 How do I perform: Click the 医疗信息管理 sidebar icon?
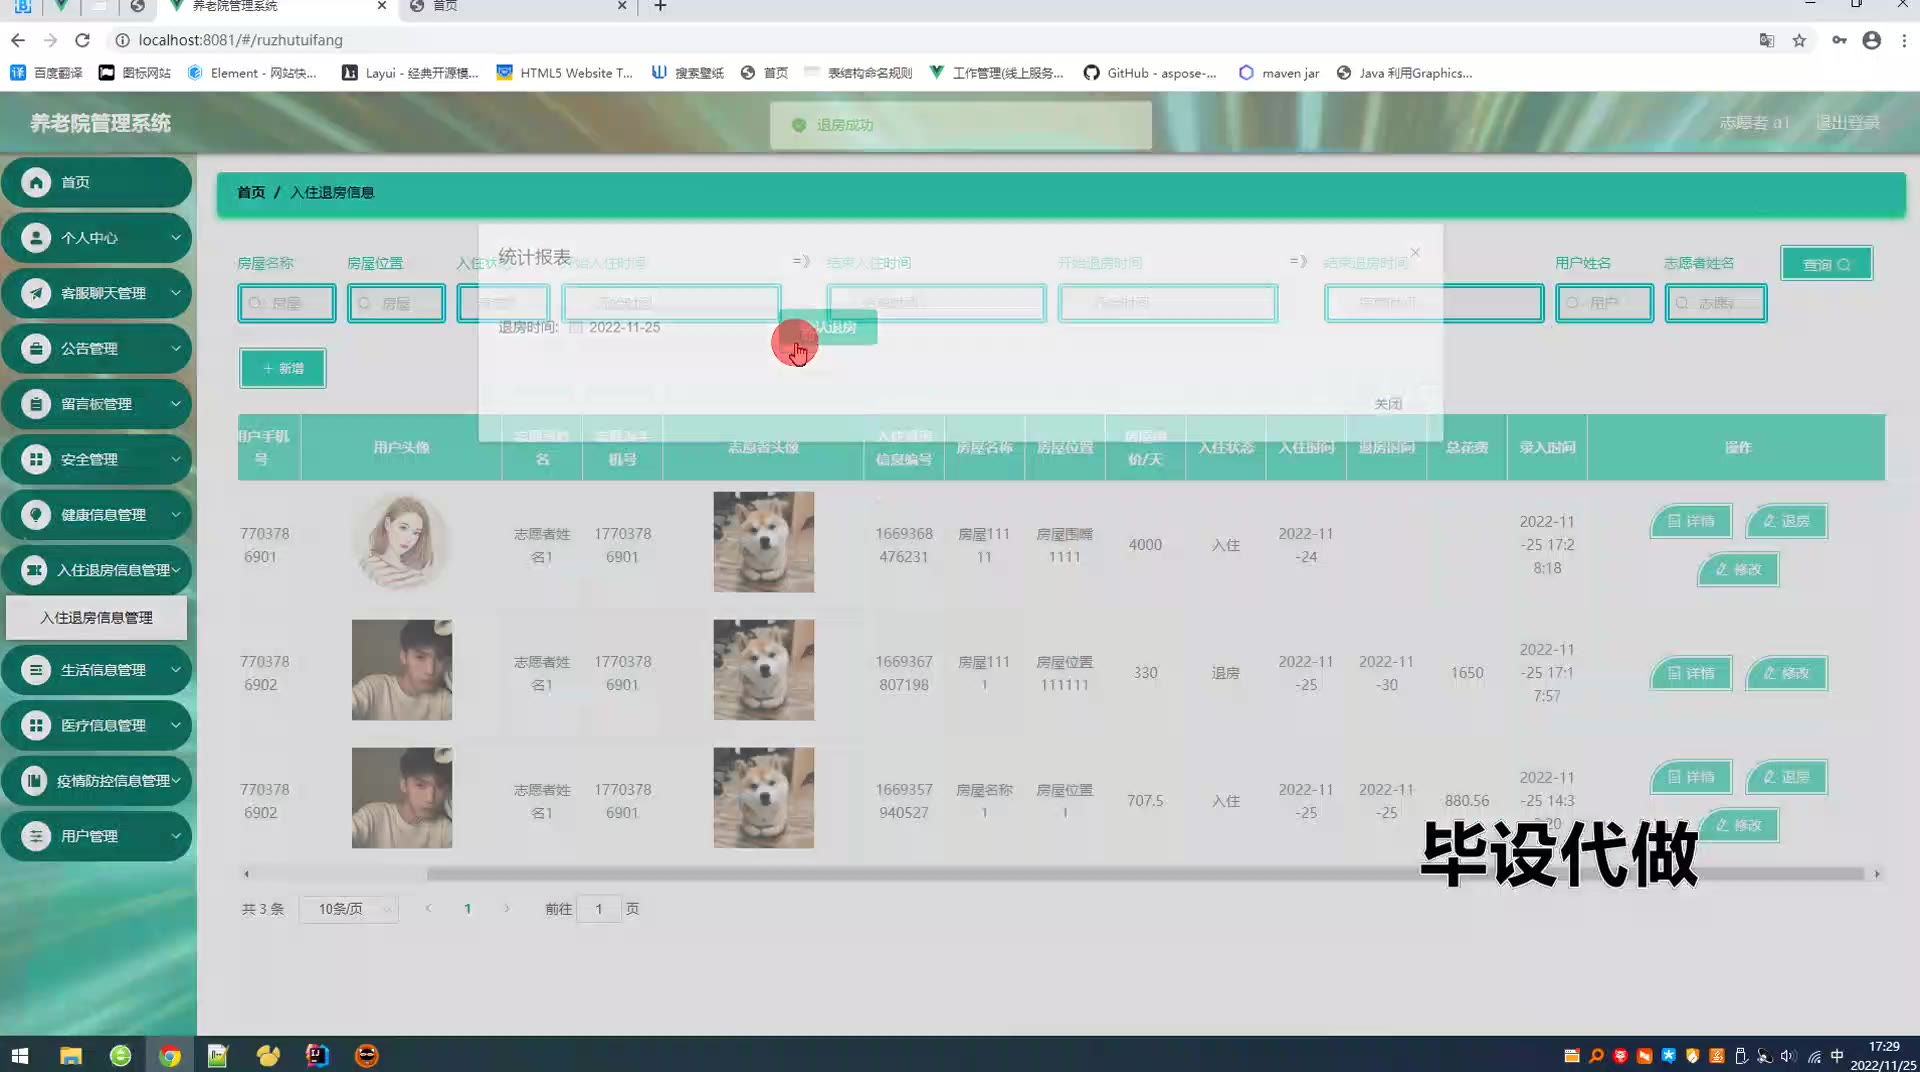(x=36, y=725)
